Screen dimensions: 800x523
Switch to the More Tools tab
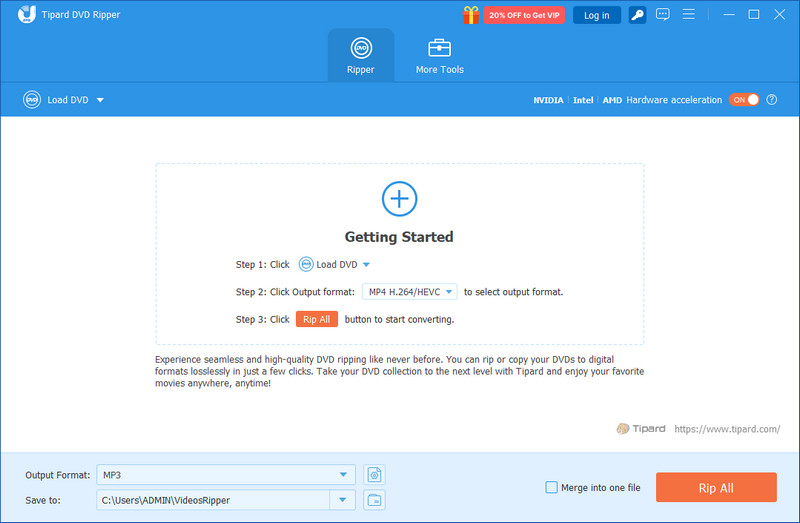(x=439, y=56)
